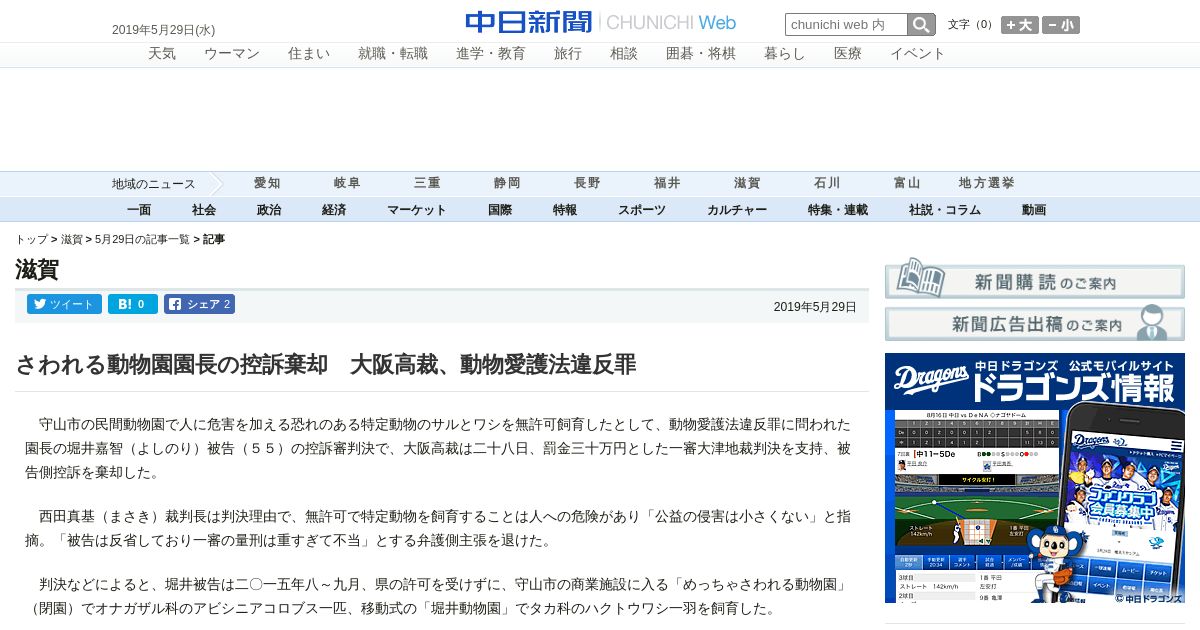
Task: Follow トップ breadcrumb link
Action: (x=31, y=240)
